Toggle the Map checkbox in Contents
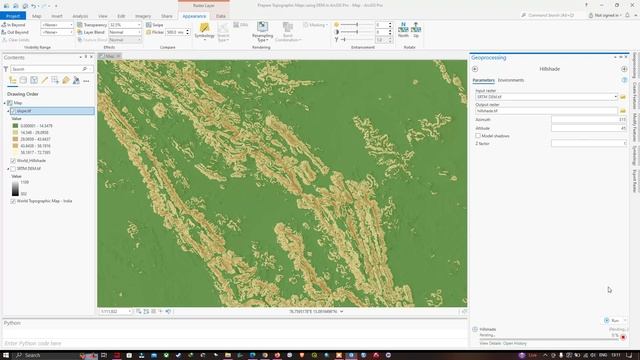This screenshot has height=360, width=640. 10,103
